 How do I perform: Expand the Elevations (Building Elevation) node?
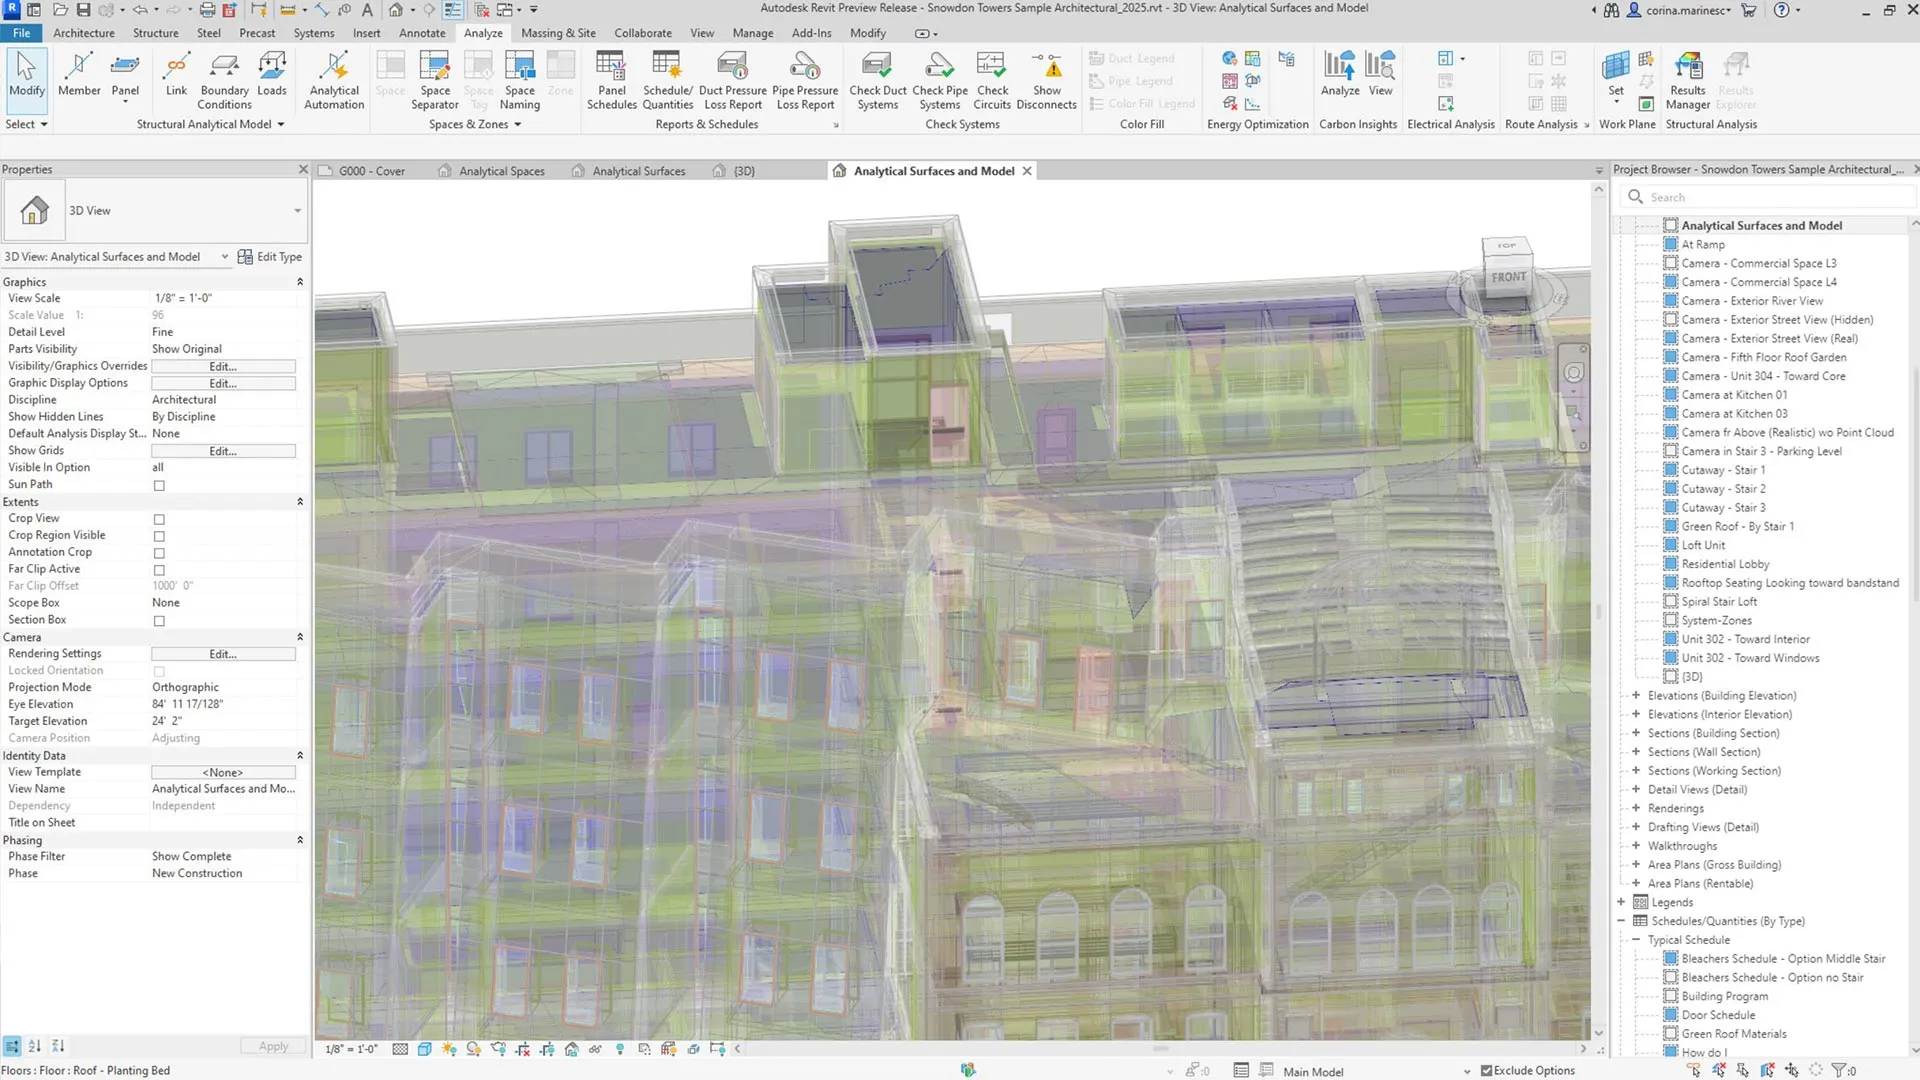tap(1636, 695)
